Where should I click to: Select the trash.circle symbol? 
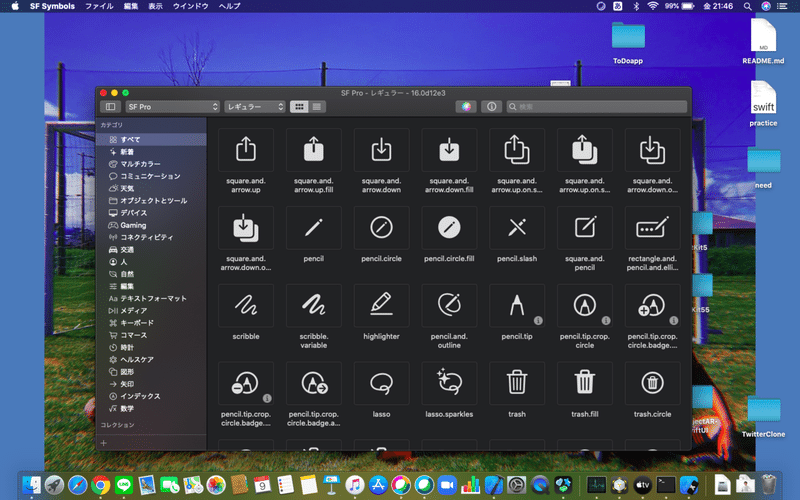coord(653,383)
